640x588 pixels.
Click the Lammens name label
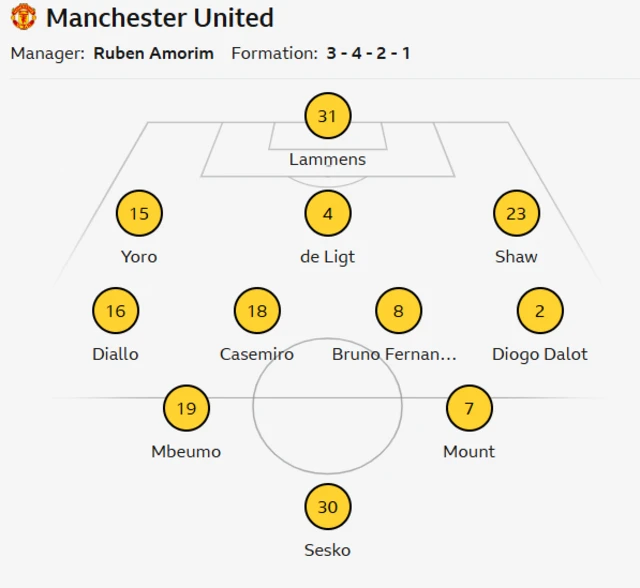327,159
